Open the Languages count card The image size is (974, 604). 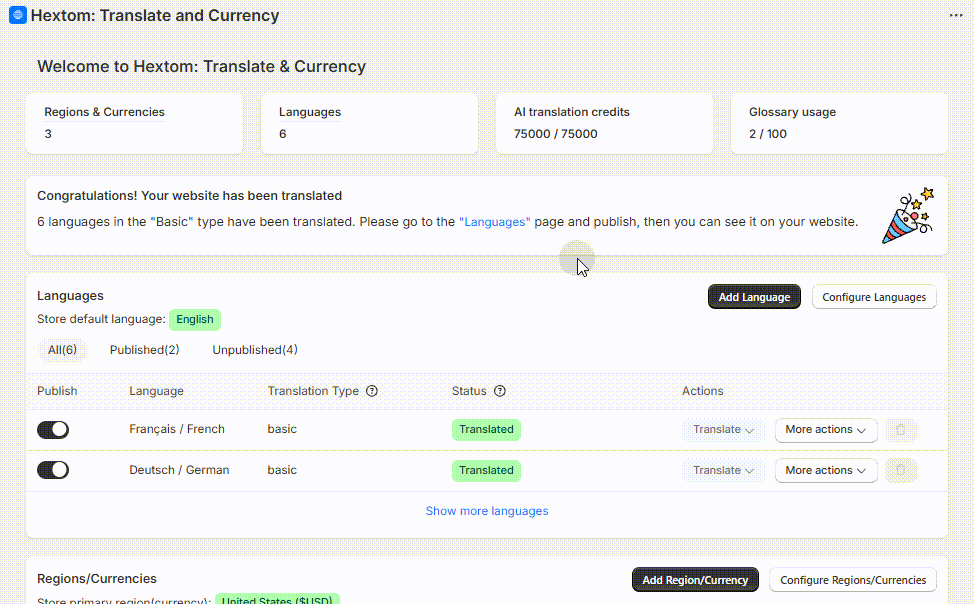pyautogui.click(x=369, y=123)
